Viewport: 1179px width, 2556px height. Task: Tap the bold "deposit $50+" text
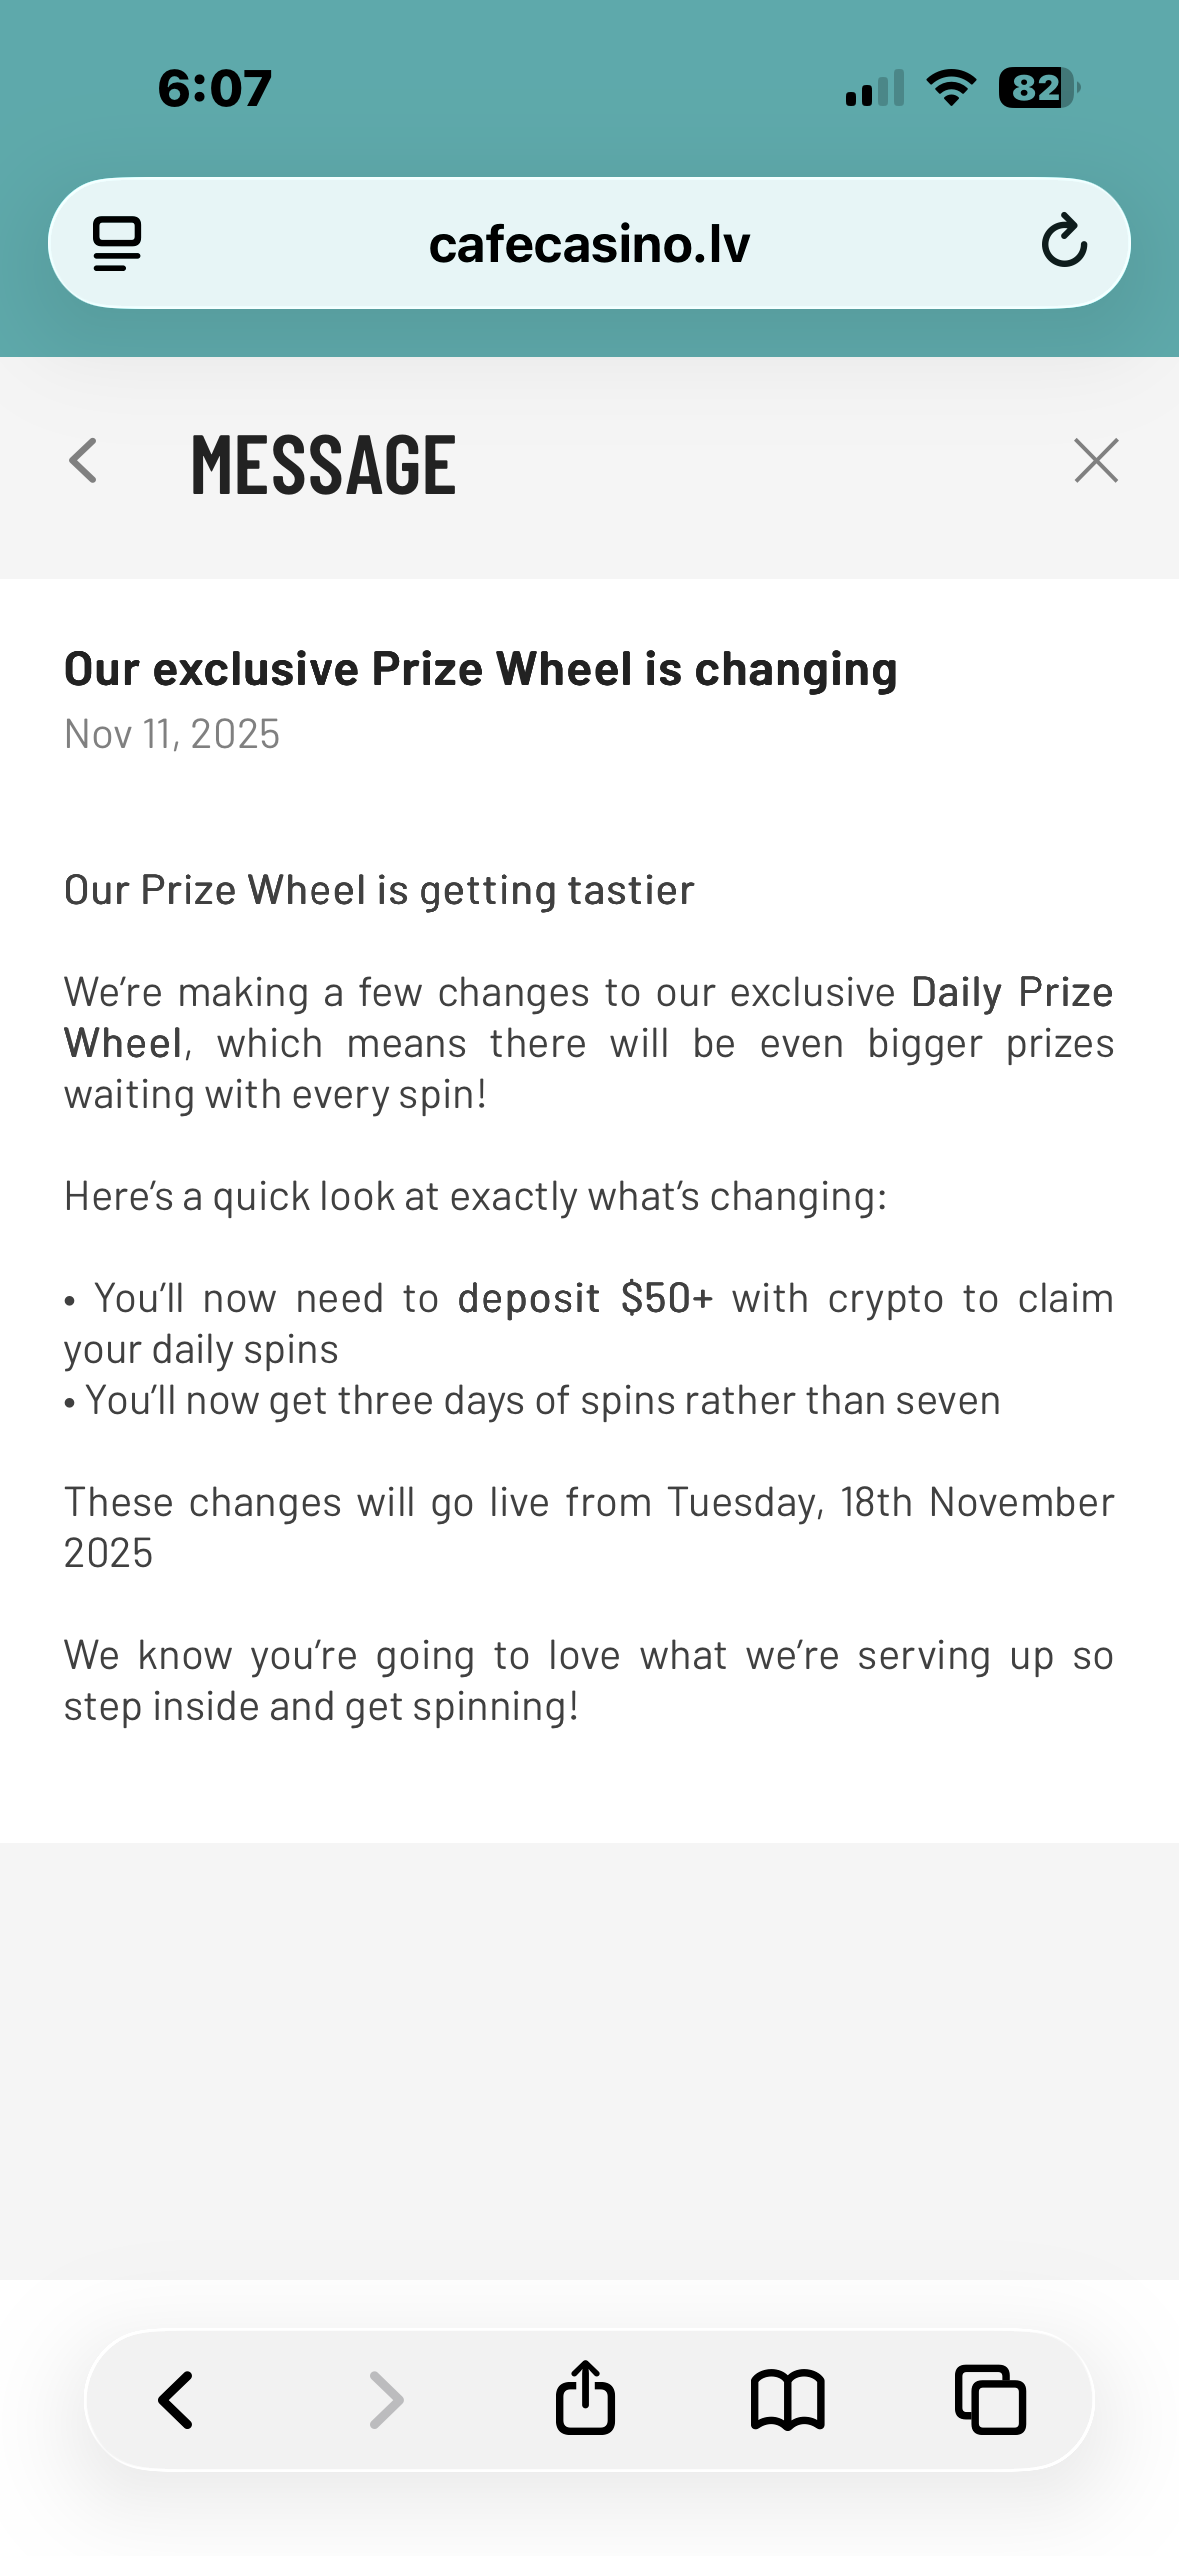click(585, 1298)
